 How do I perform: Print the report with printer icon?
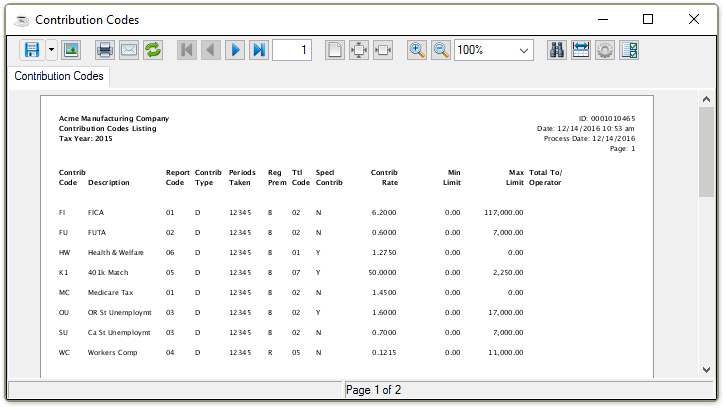[x=104, y=50]
